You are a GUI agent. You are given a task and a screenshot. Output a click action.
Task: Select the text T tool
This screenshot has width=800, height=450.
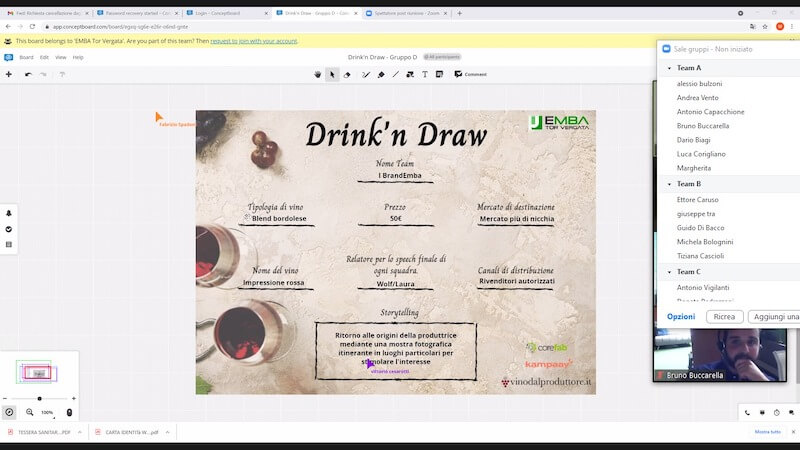click(424, 74)
